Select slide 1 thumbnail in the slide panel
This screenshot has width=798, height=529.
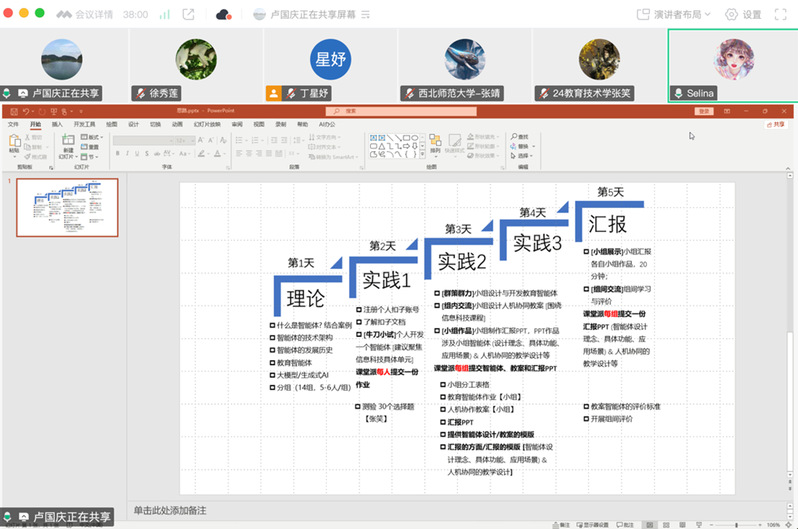[67, 208]
